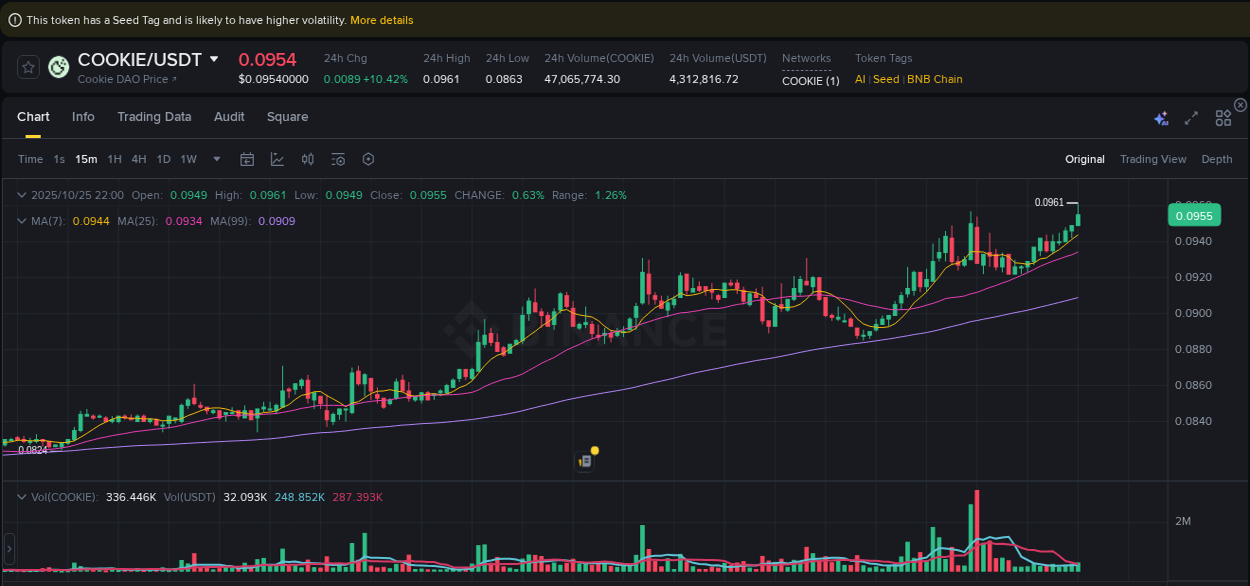Image resolution: width=1250 pixels, height=586 pixels.
Task: Switch chart style using the line-chart icon
Action: [277, 159]
